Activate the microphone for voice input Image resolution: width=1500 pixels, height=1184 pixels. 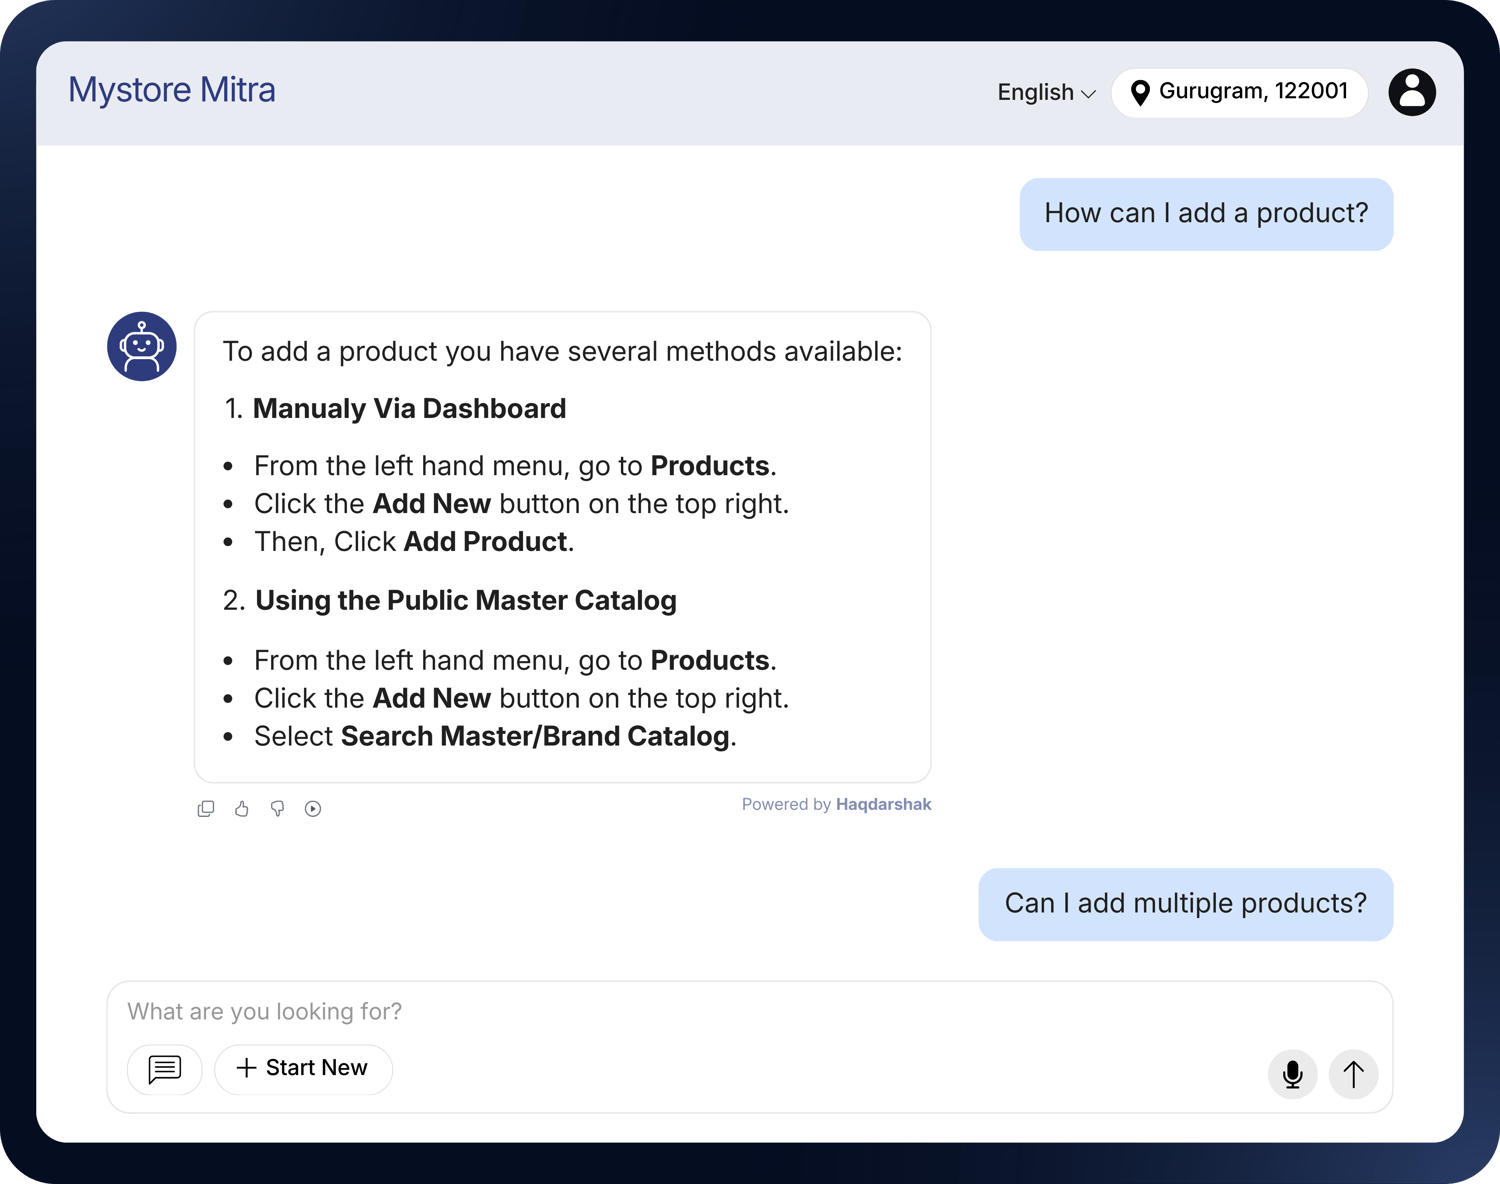(x=1292, y=1074)
